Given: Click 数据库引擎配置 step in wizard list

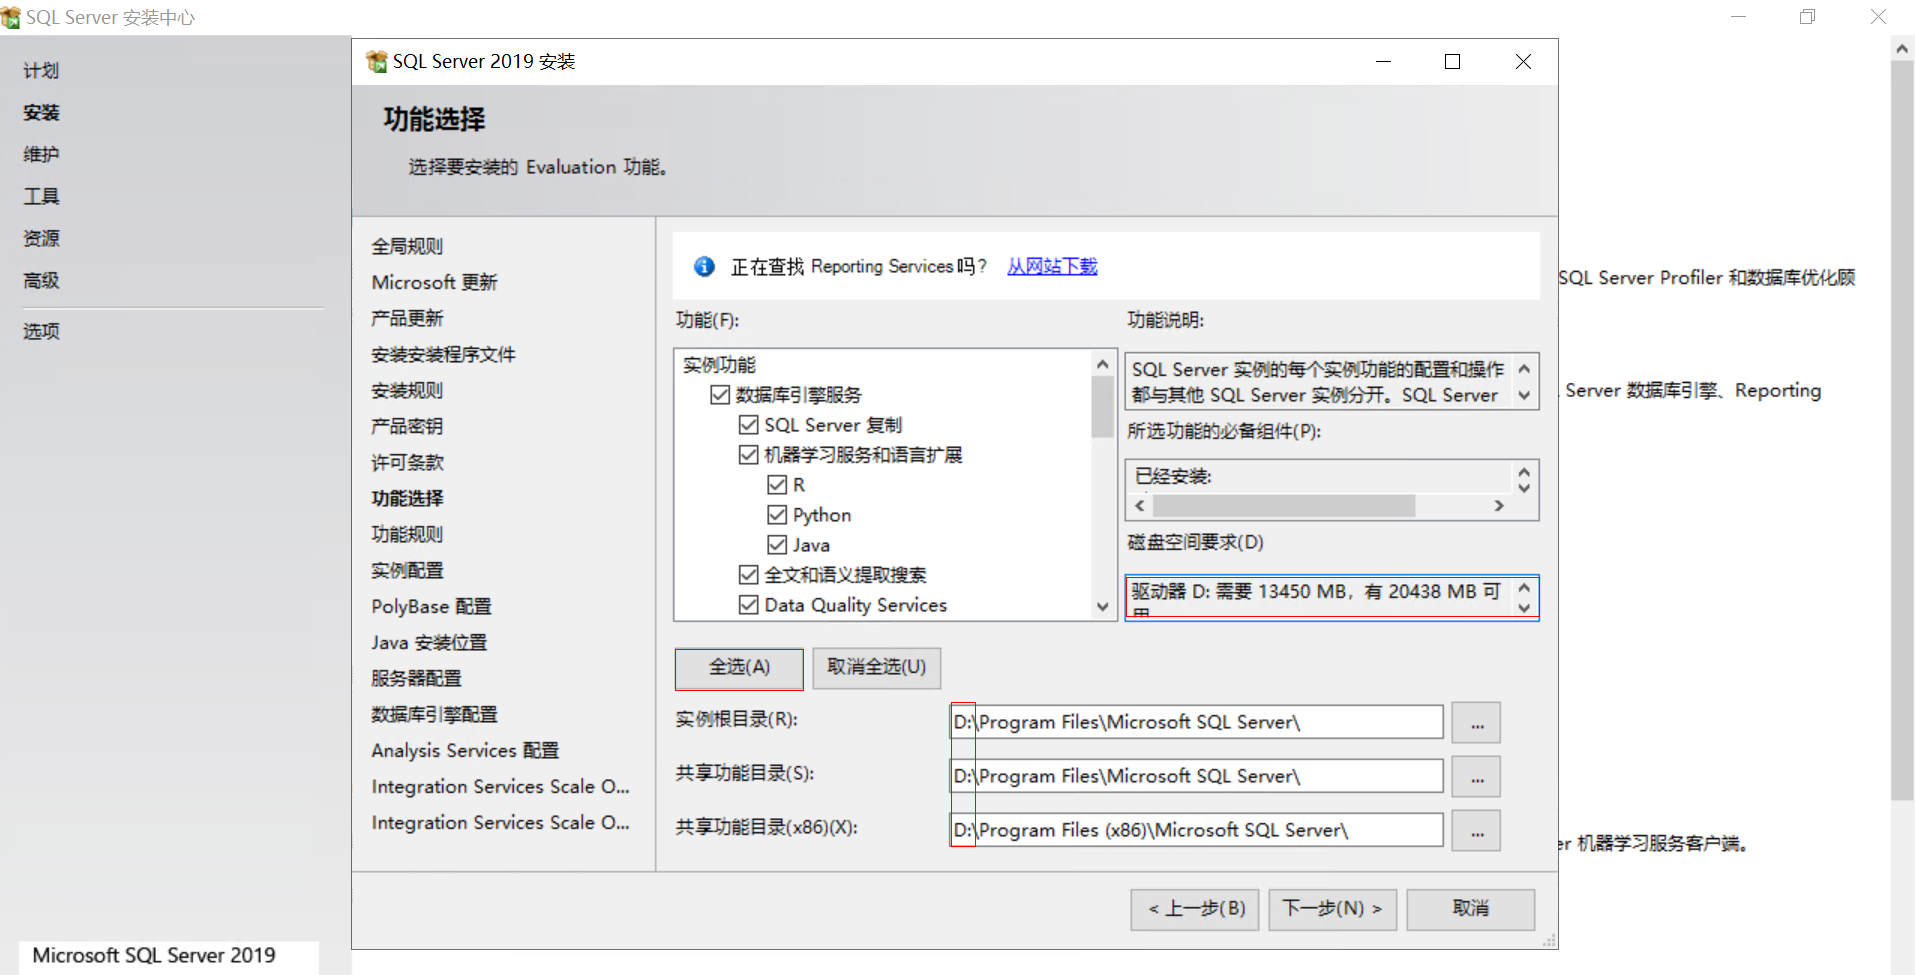Looking at the screenshot, I should [434, 714].
